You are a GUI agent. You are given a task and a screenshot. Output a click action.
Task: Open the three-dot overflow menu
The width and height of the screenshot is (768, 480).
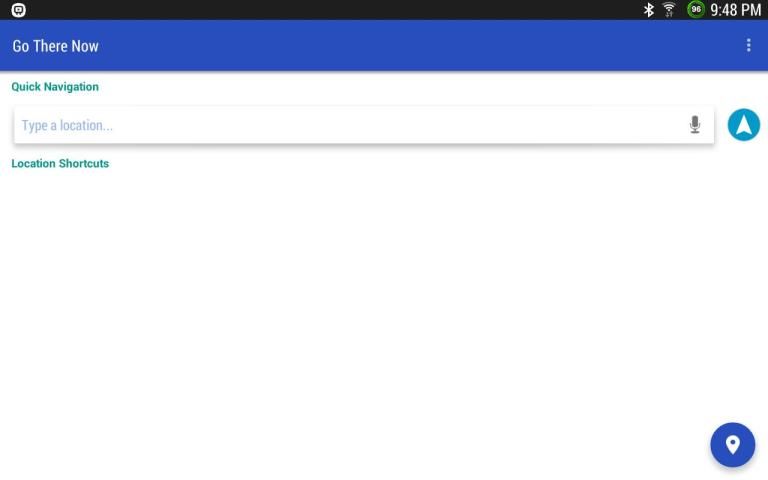[x=748, y=46]
